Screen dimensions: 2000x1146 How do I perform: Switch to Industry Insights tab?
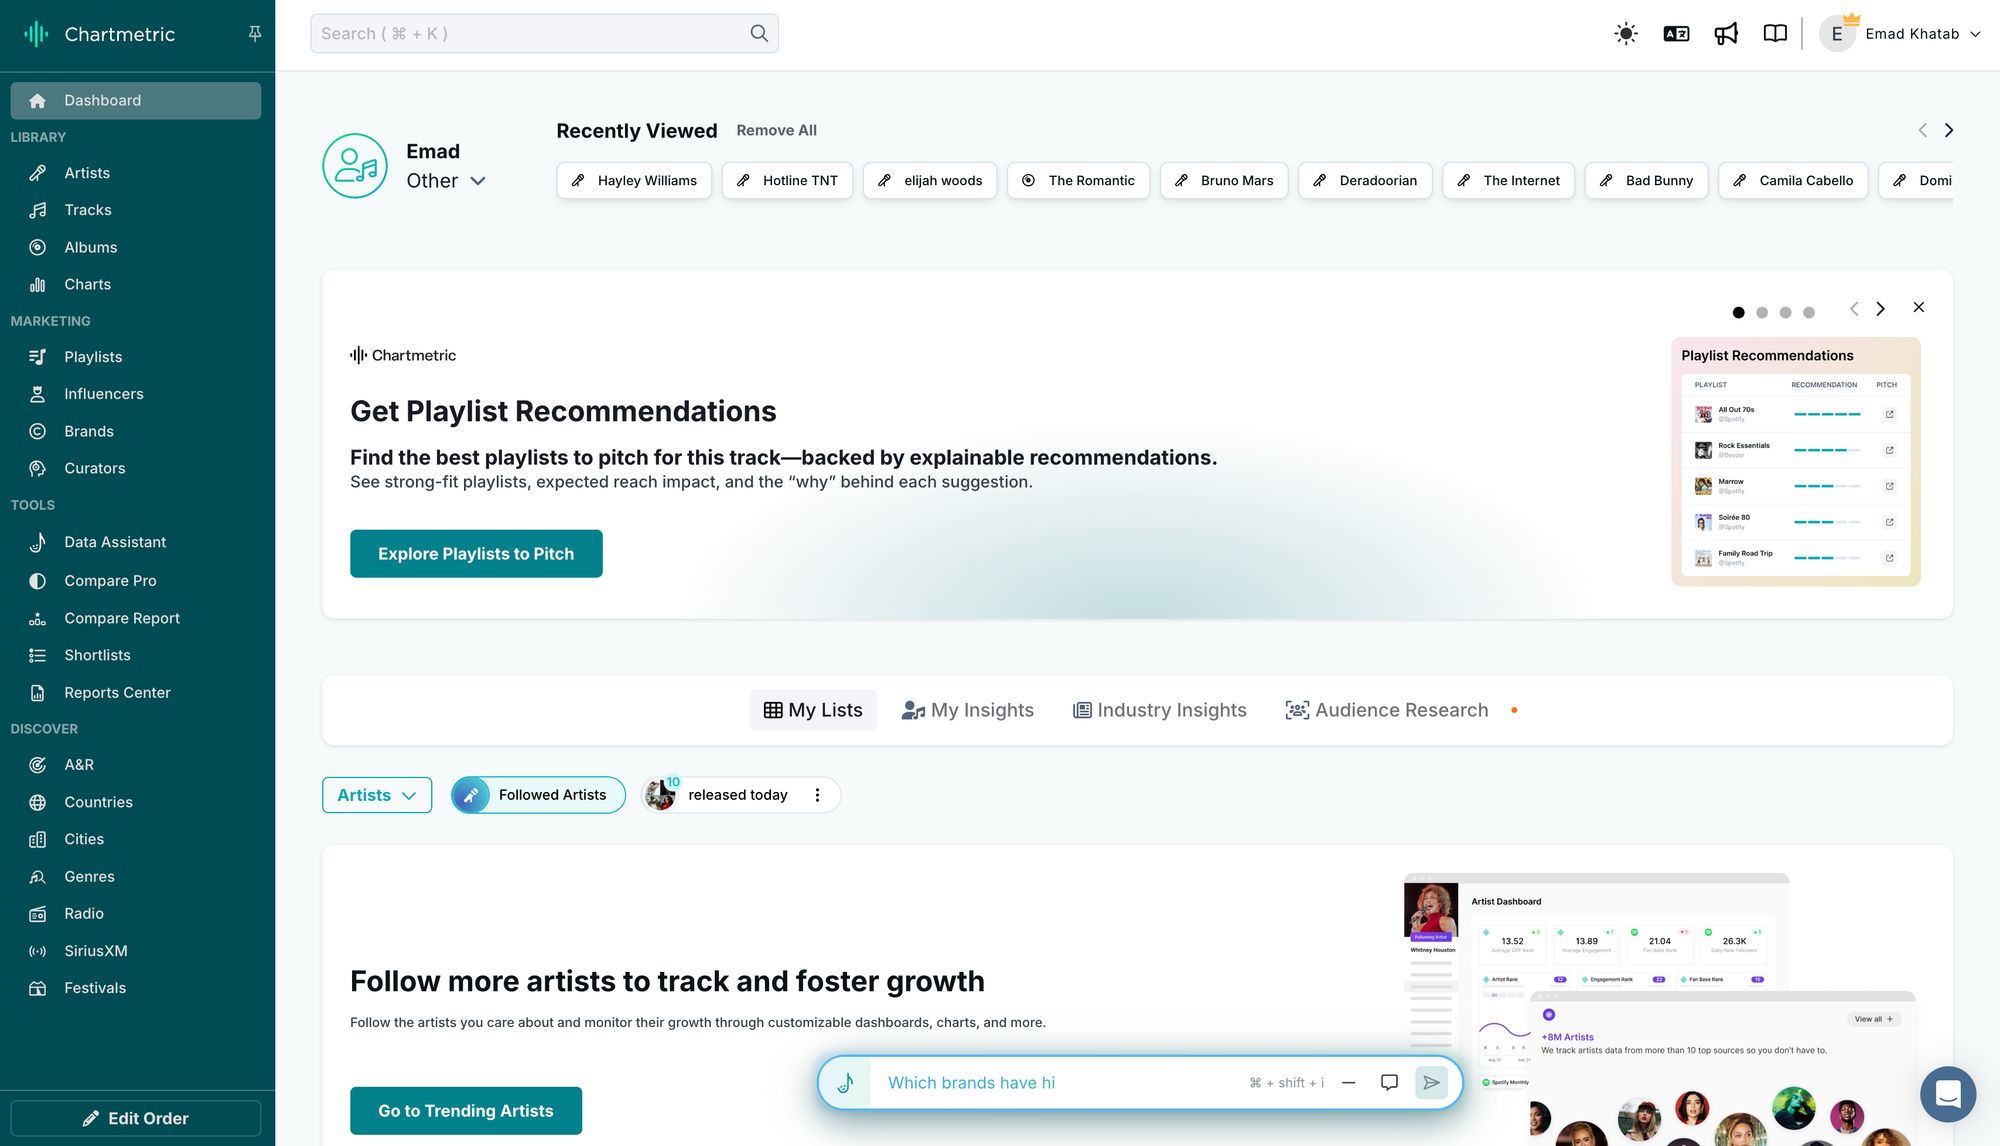(1160, 710)
